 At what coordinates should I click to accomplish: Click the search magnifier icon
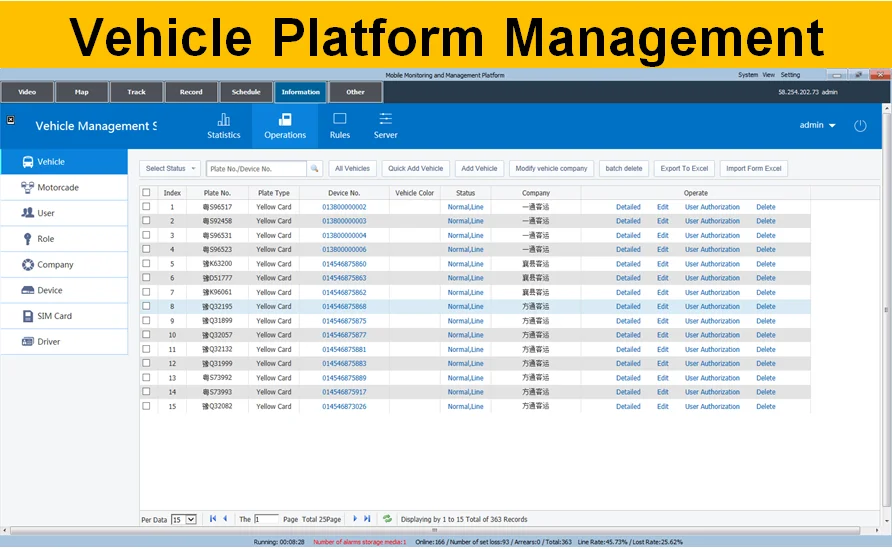(314, 169)
